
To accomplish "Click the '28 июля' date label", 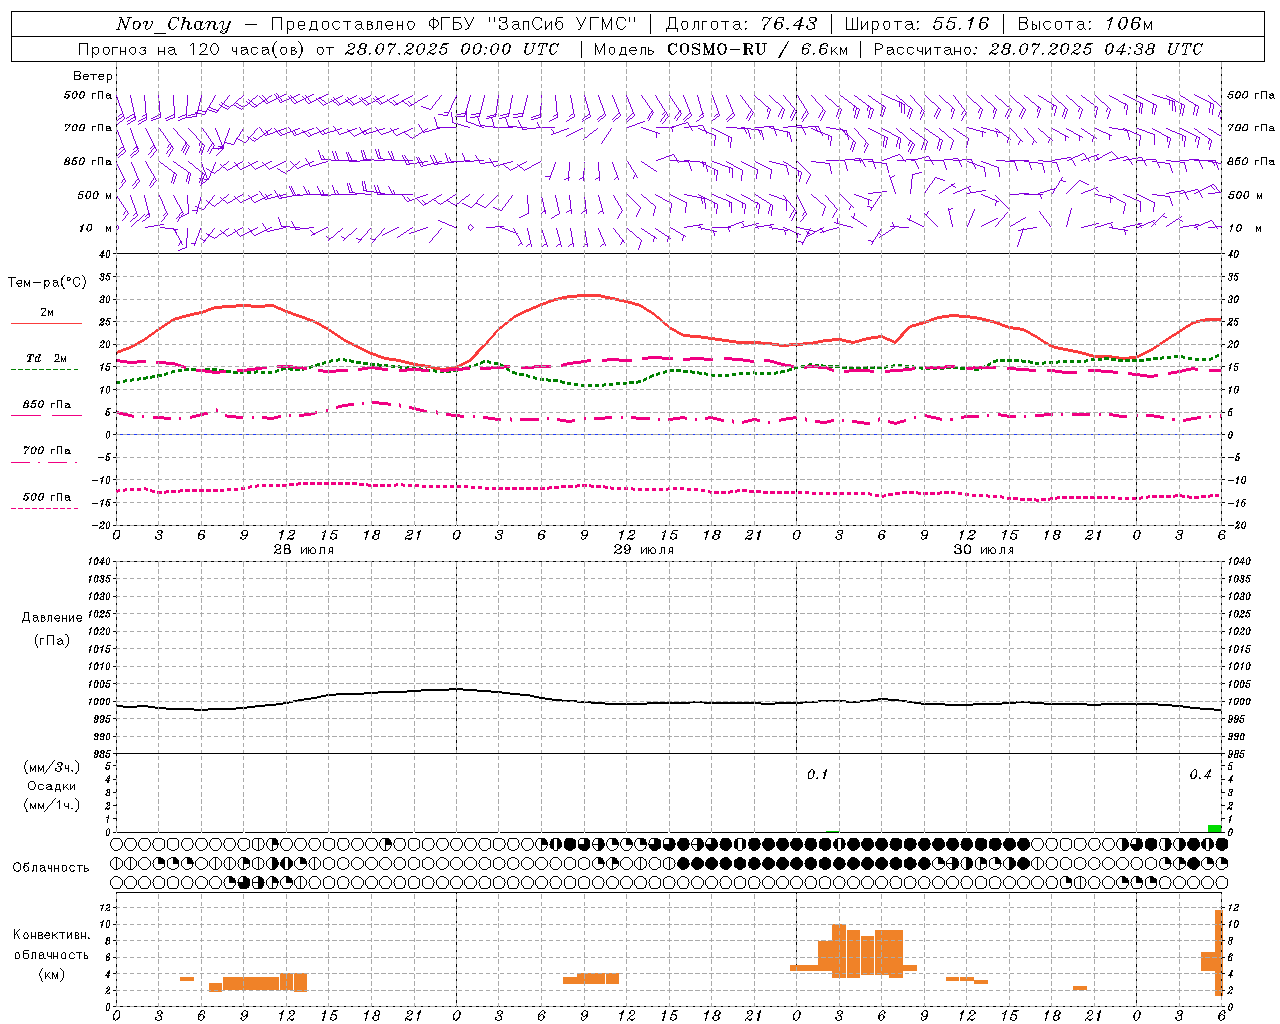I will tap(303, 549).
